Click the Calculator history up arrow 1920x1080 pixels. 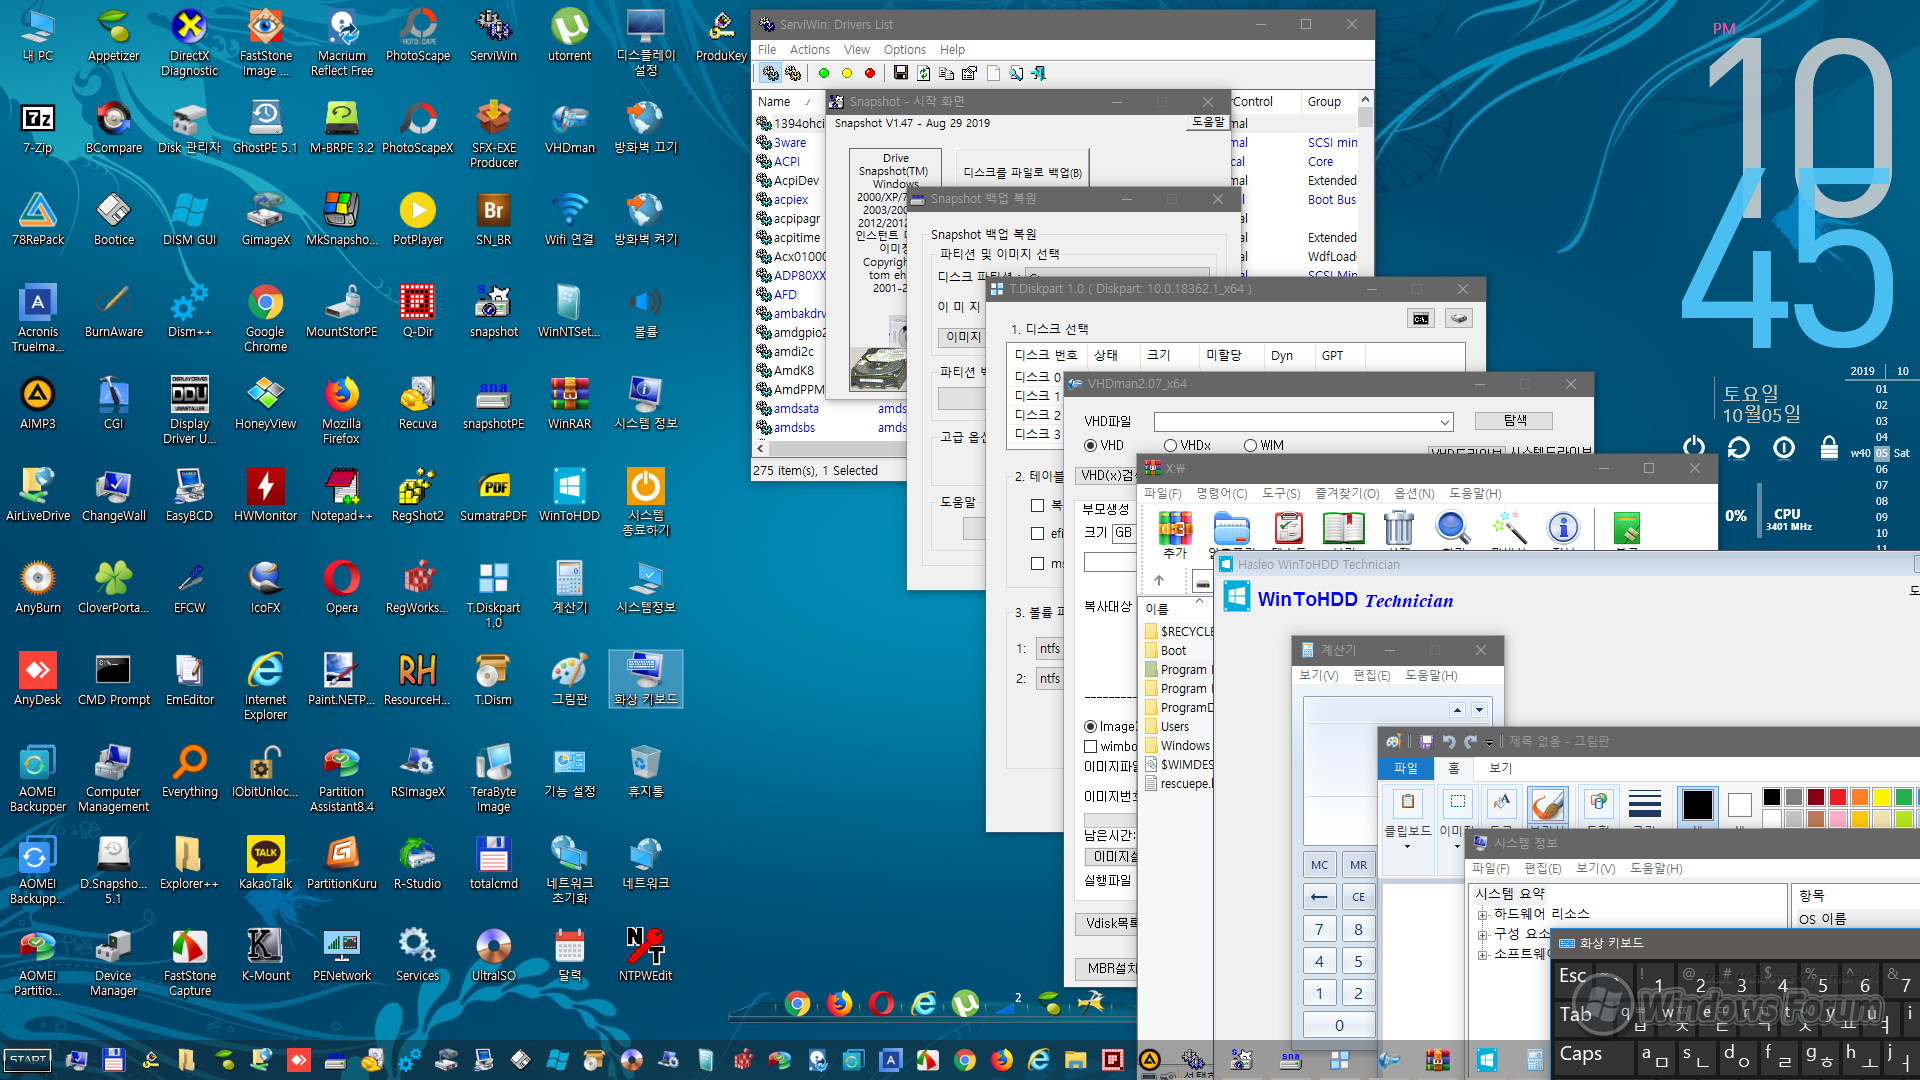[x=1458, y=710]
